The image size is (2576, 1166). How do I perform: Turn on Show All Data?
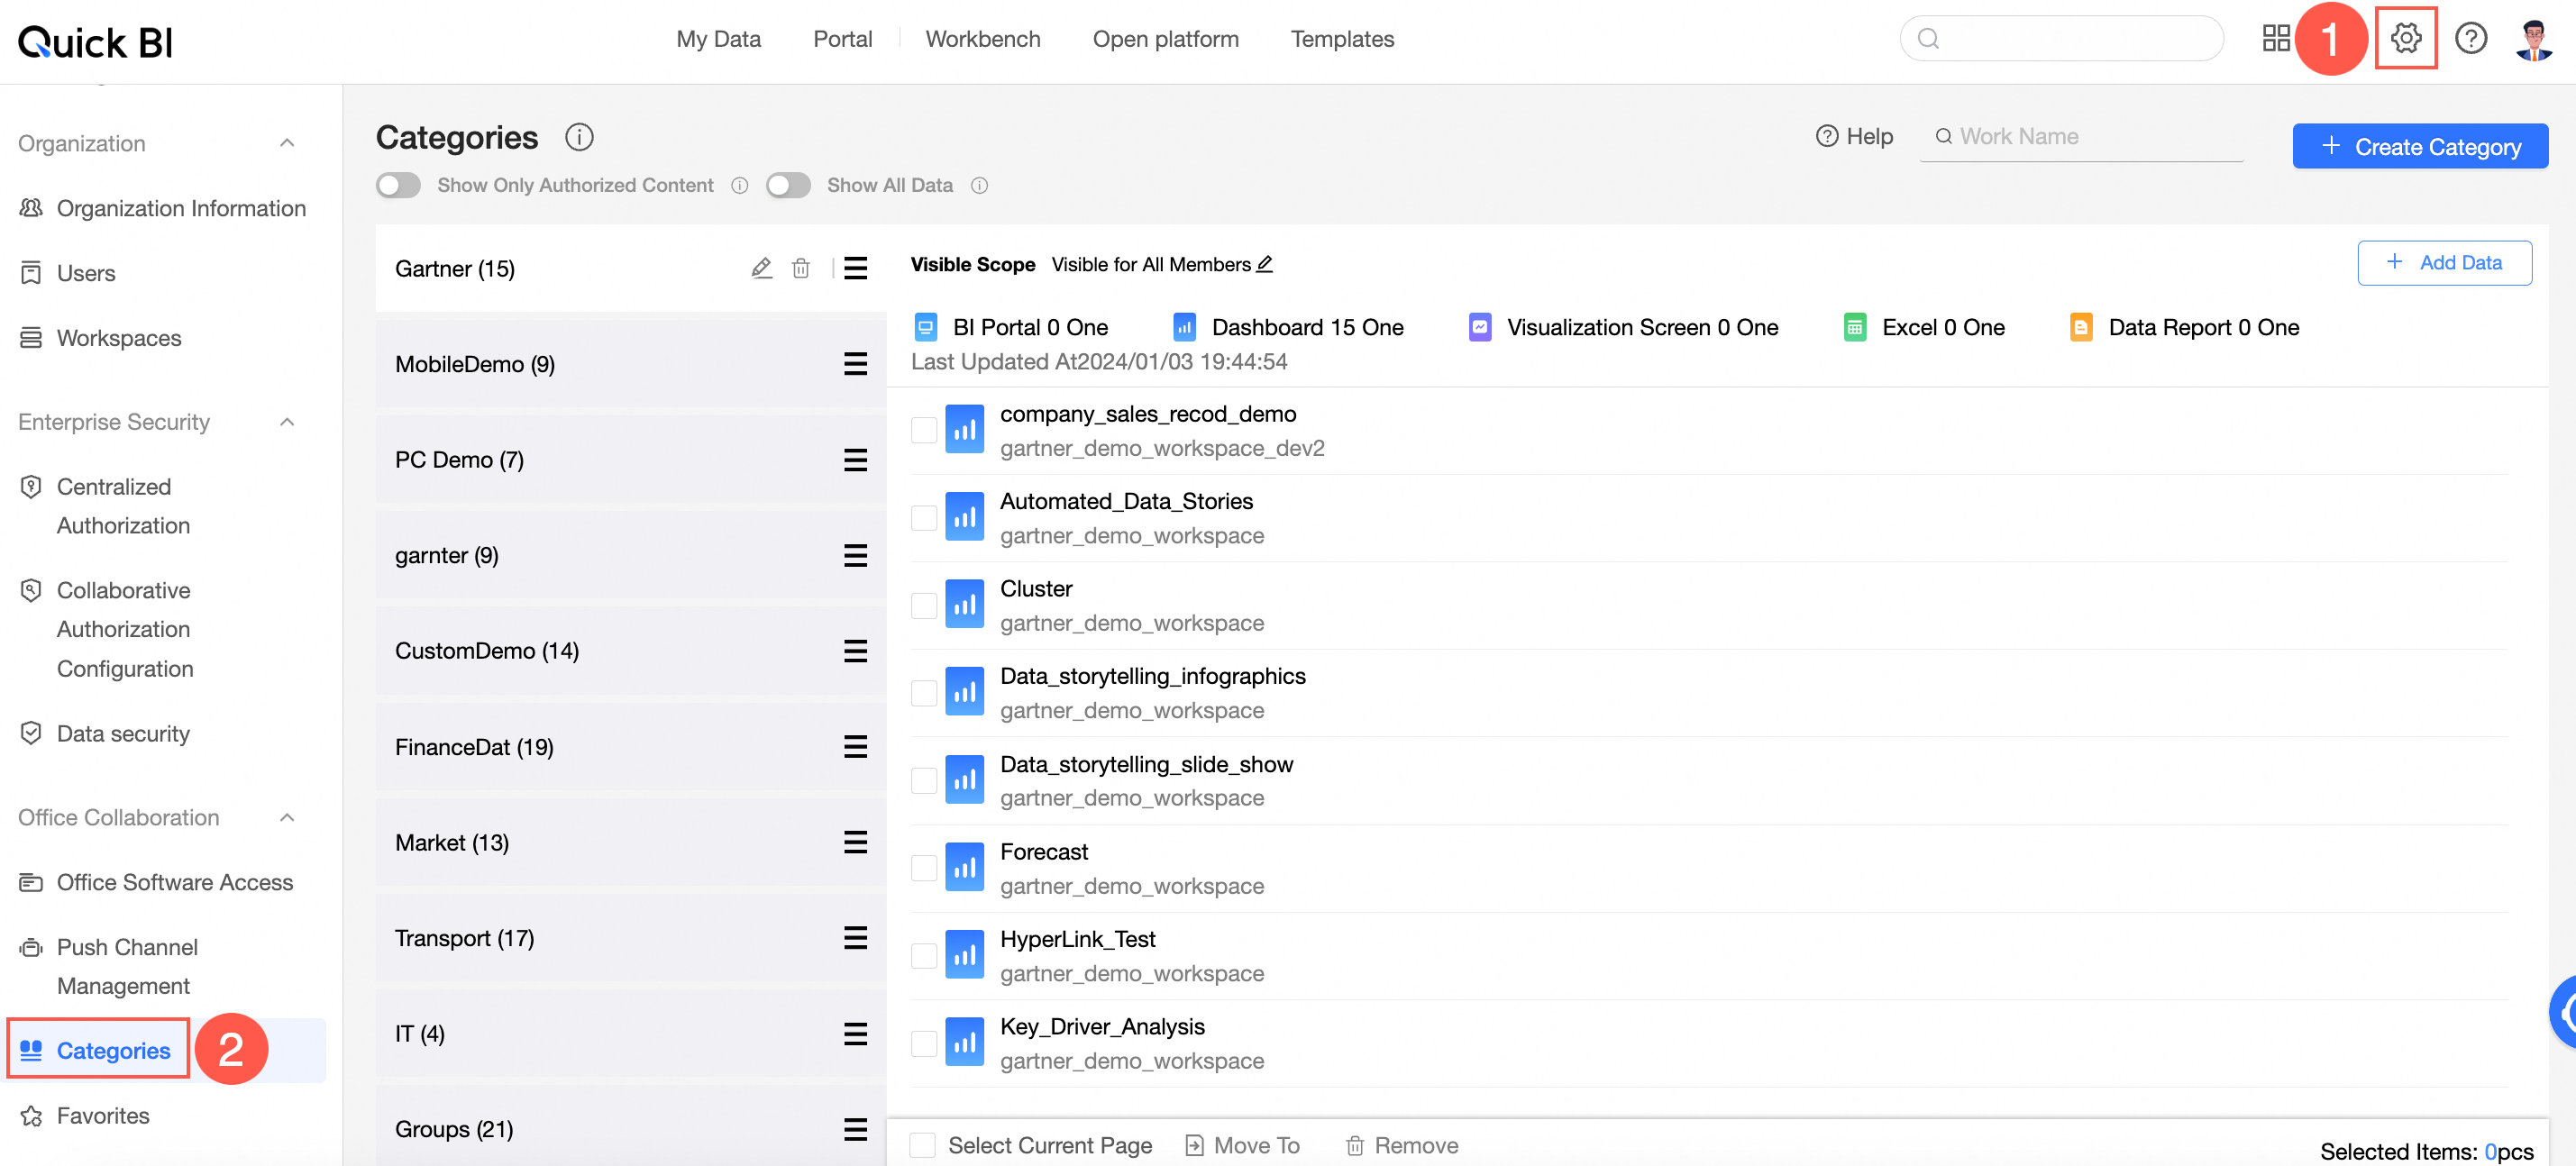[x=789, y=185]
